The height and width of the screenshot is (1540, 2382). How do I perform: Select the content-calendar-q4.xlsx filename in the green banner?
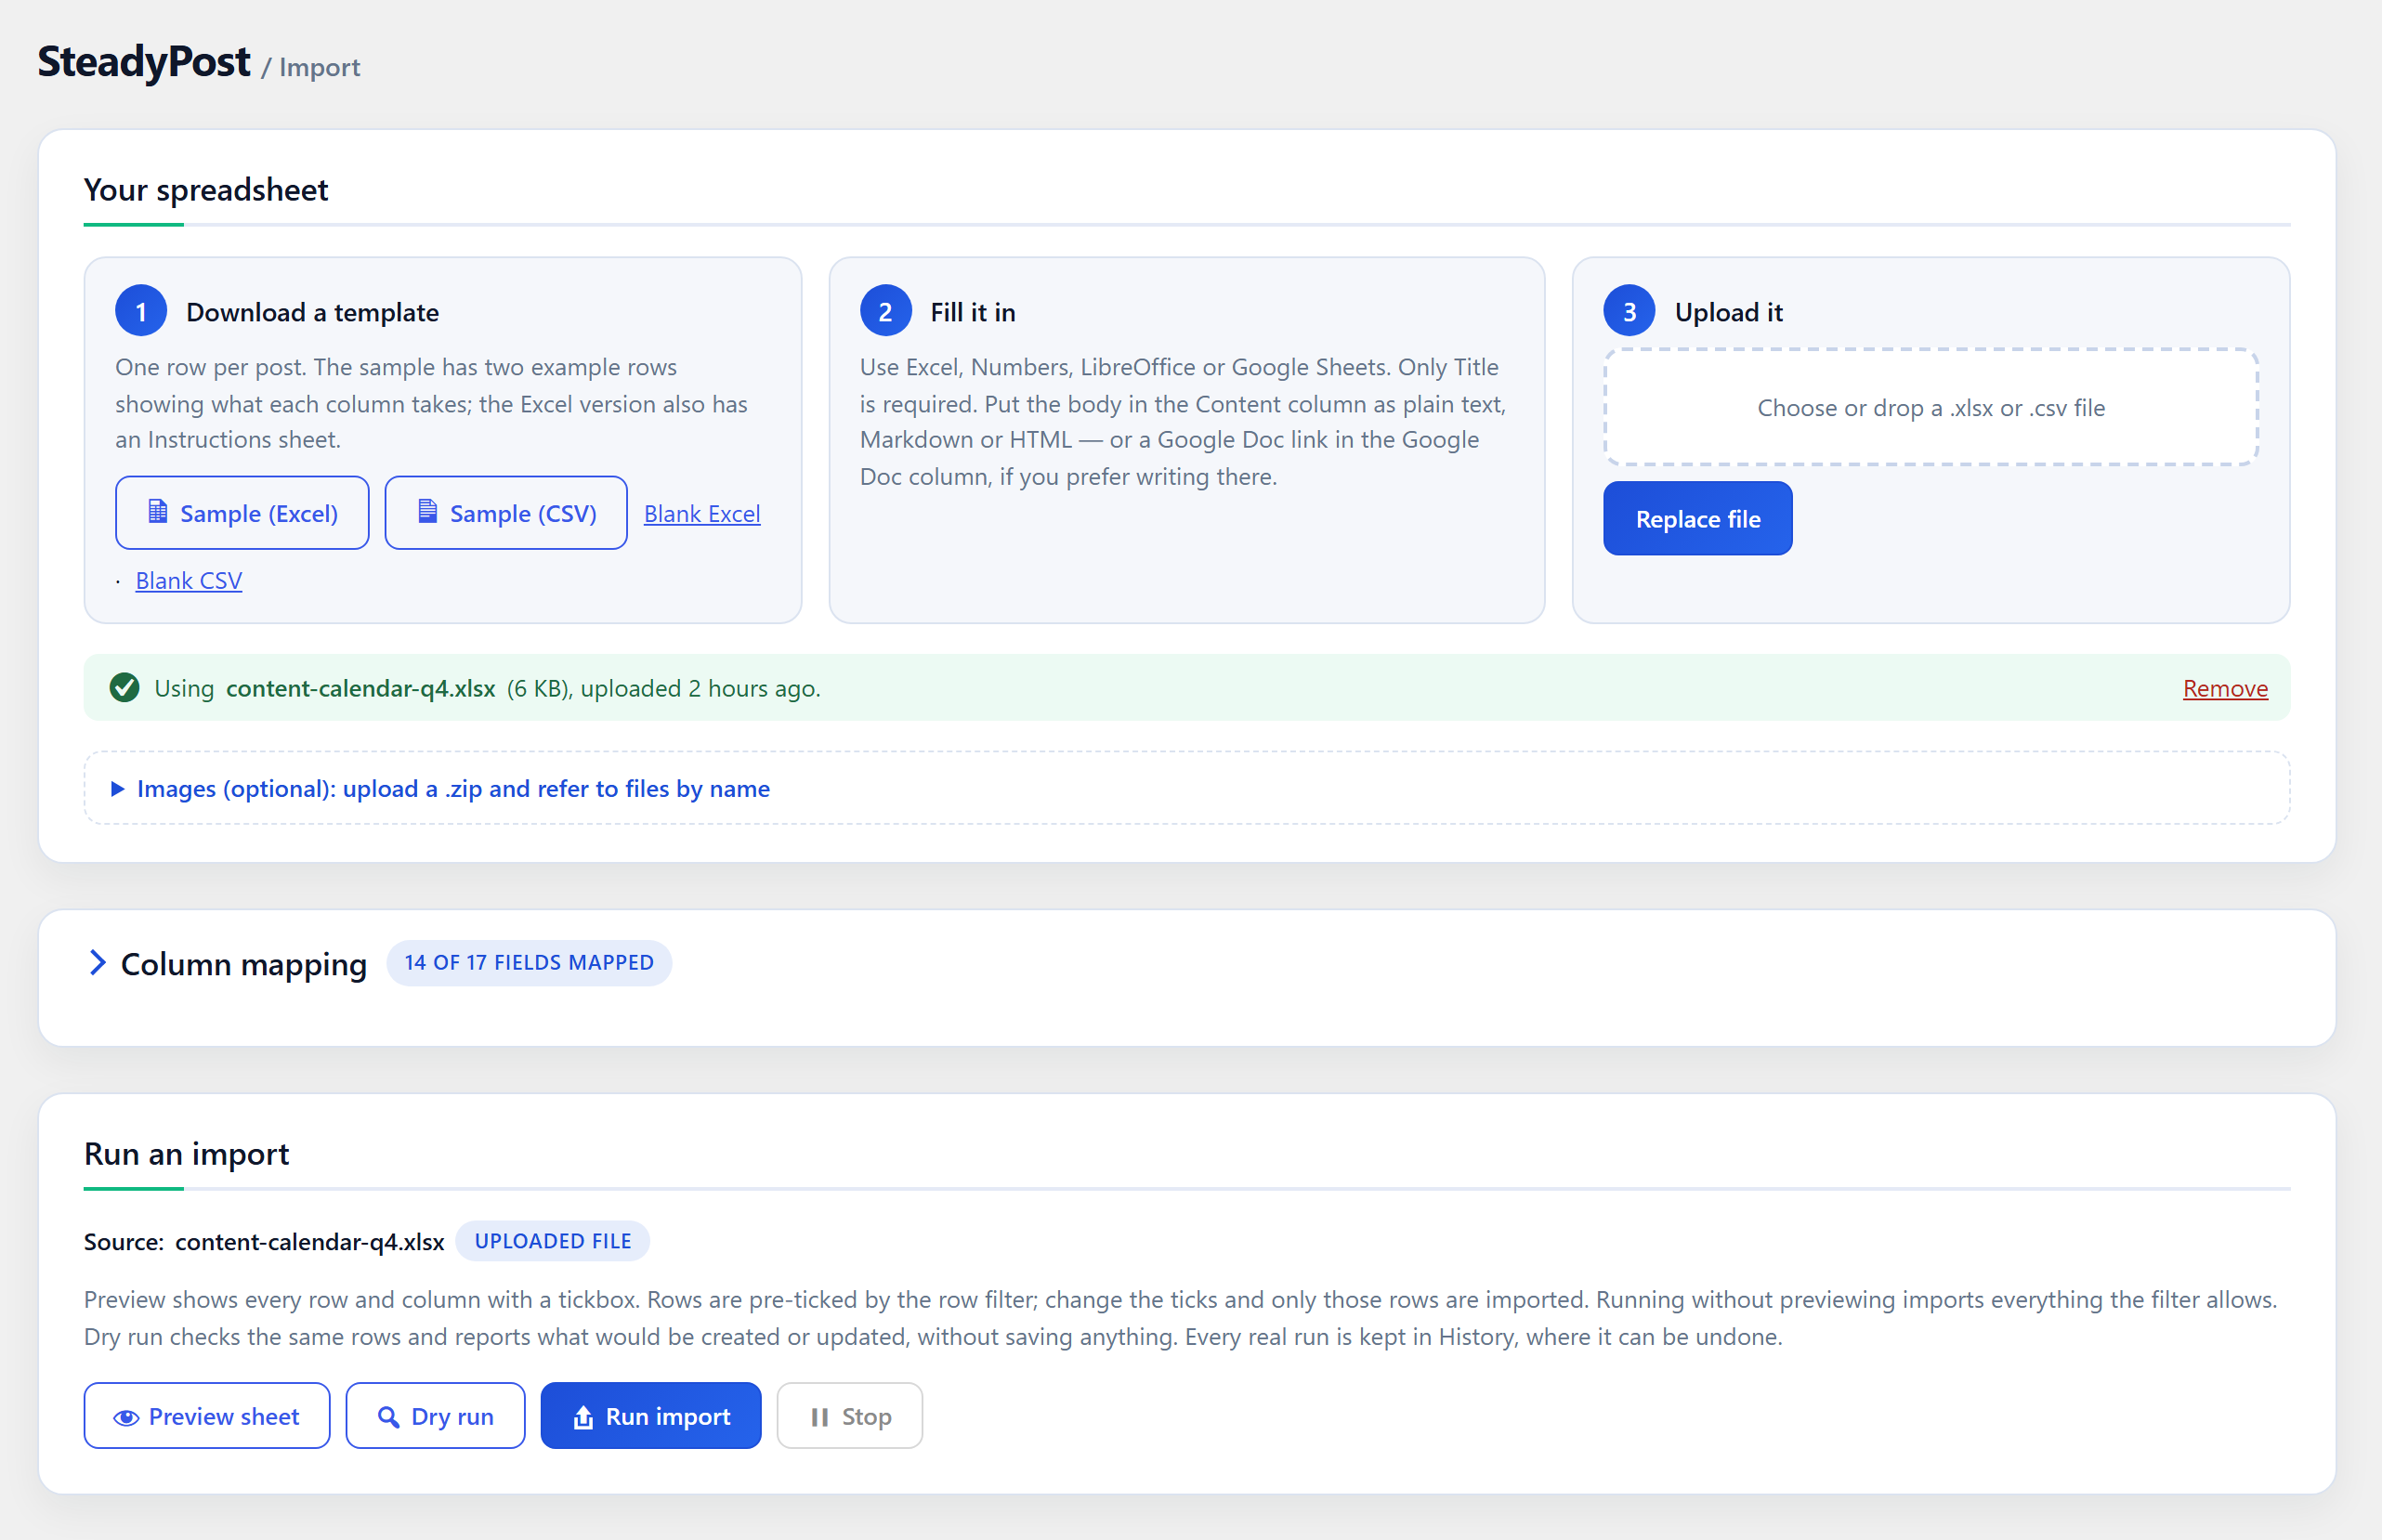[360, 688]
